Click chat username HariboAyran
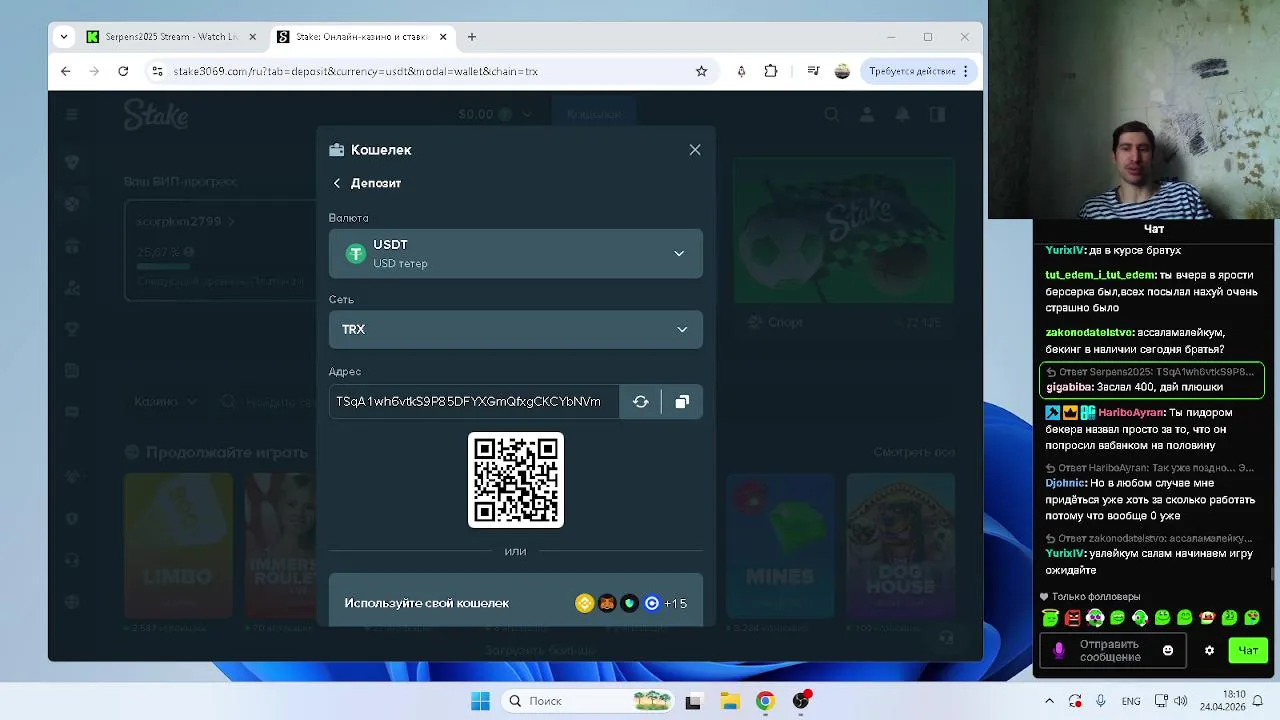The width and height of the screenshot is (1280, 720). tap(1131, 412)
